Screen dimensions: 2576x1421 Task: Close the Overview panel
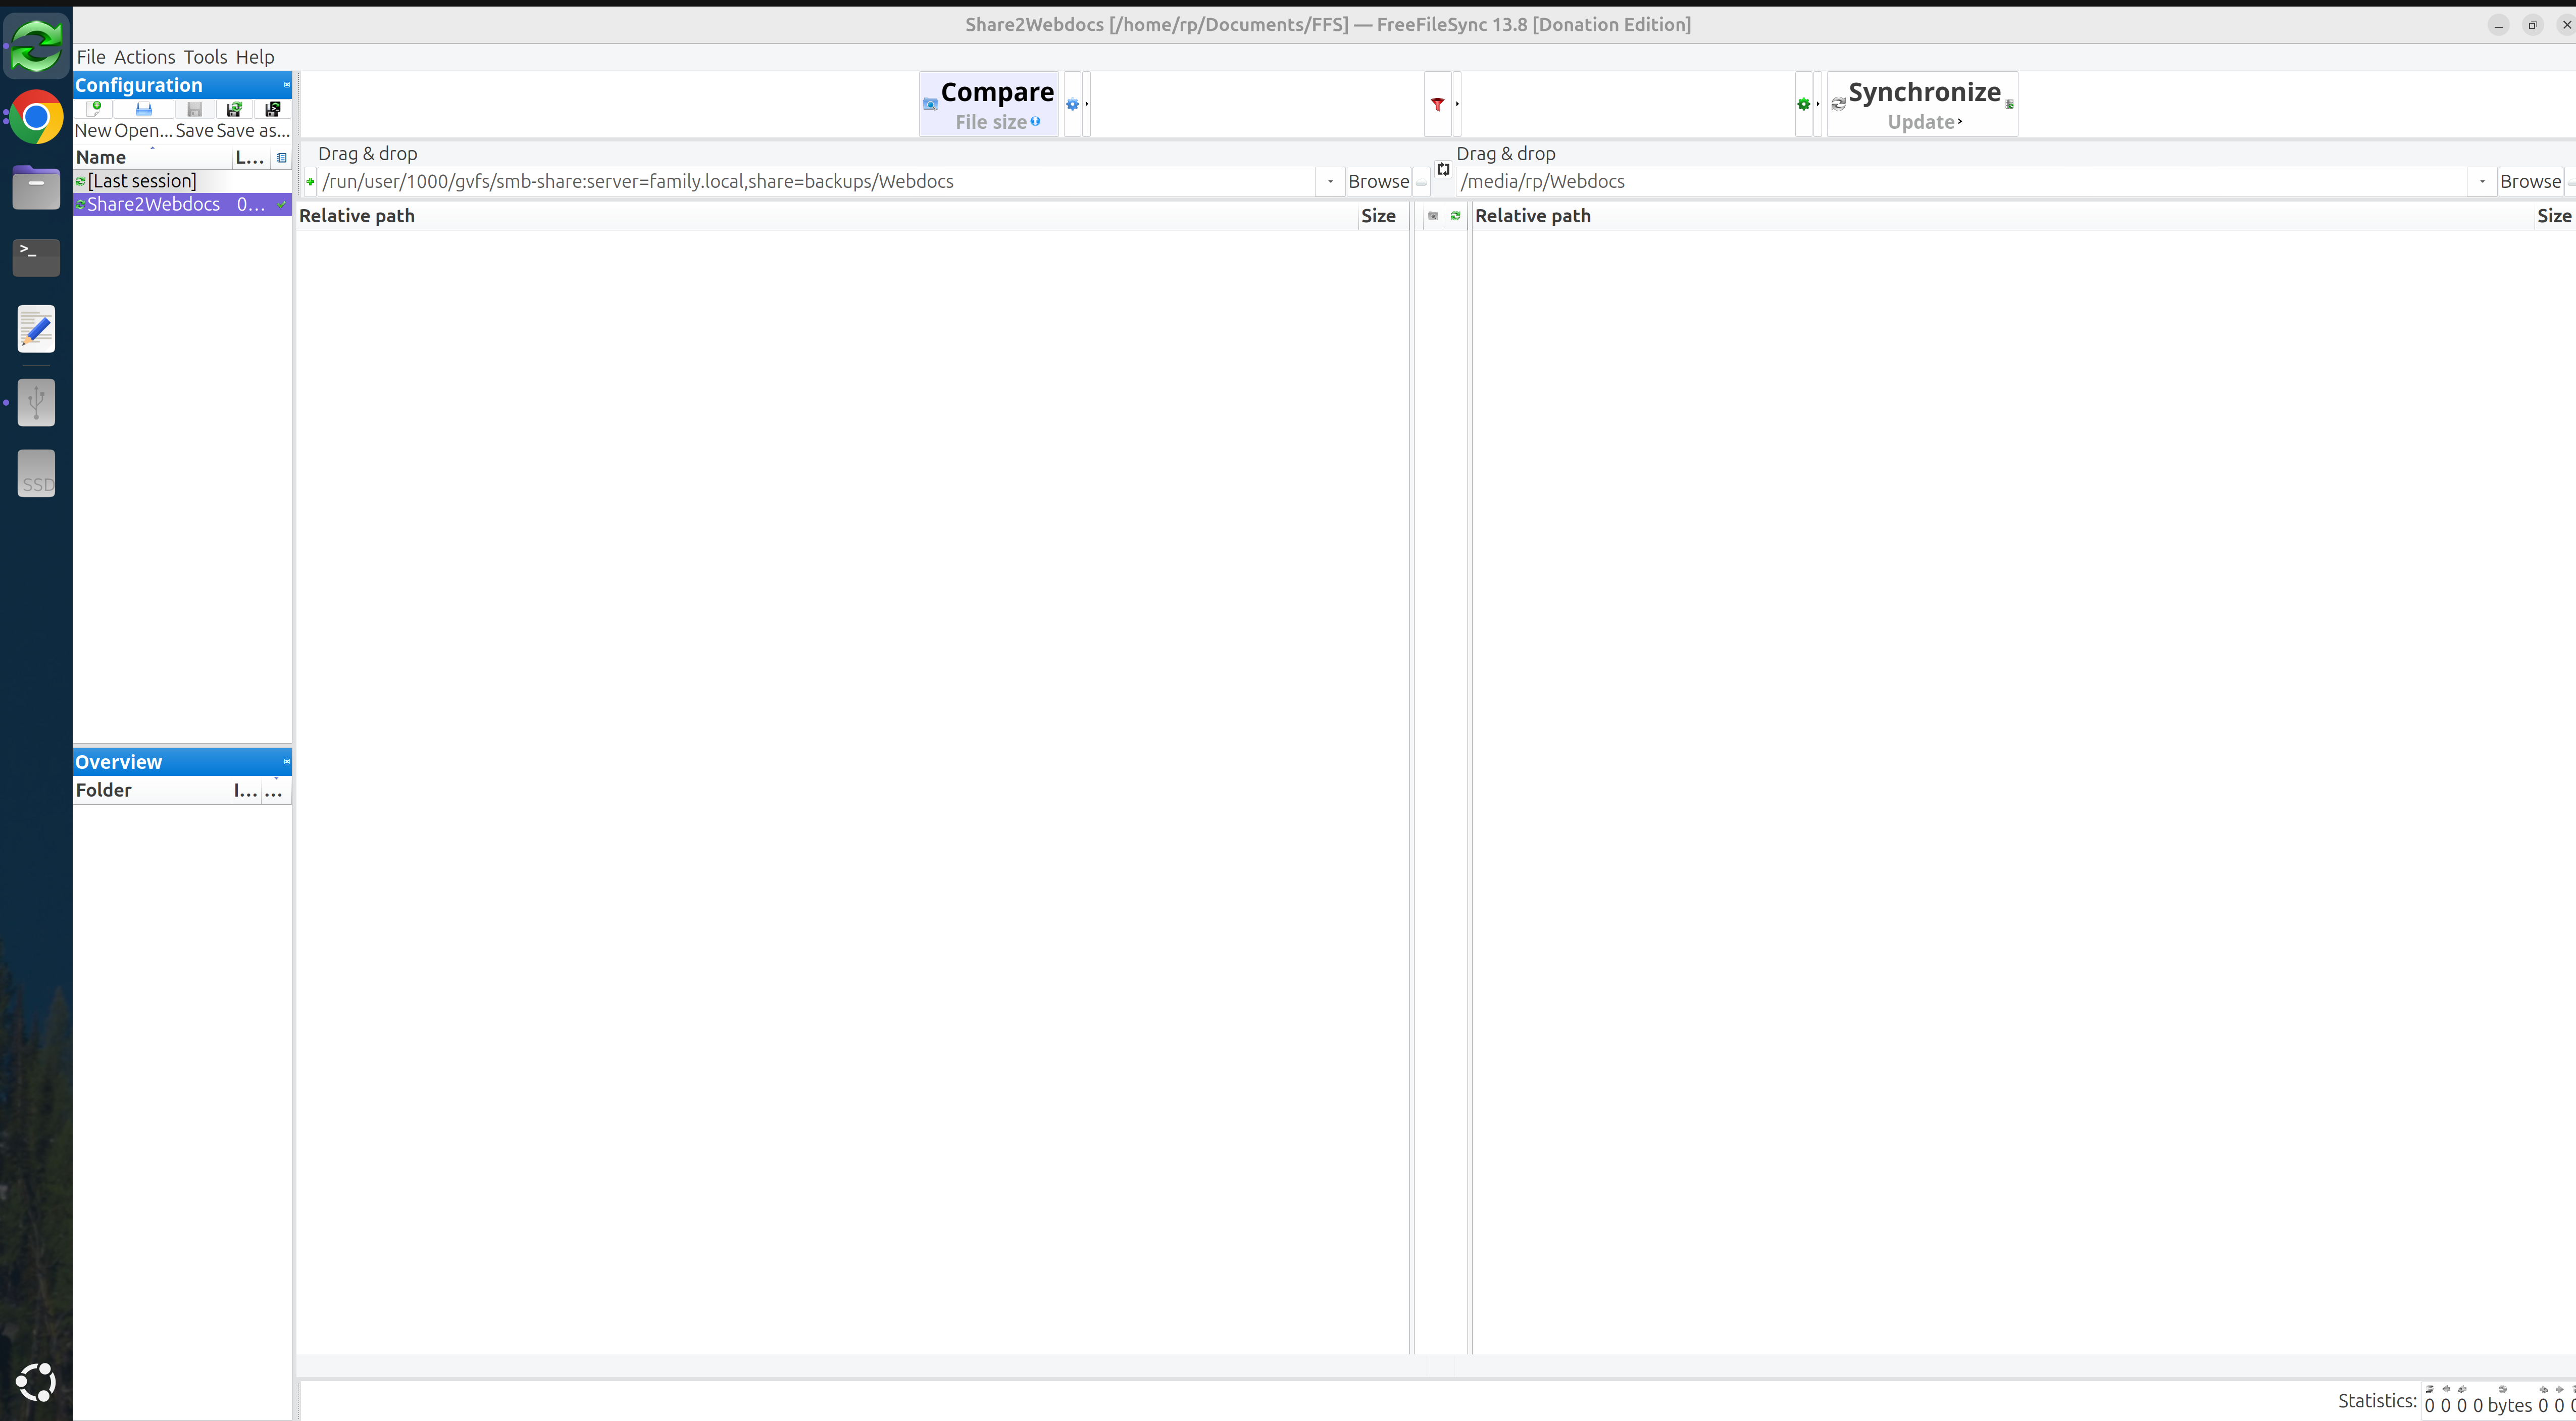tap(286, 762)
